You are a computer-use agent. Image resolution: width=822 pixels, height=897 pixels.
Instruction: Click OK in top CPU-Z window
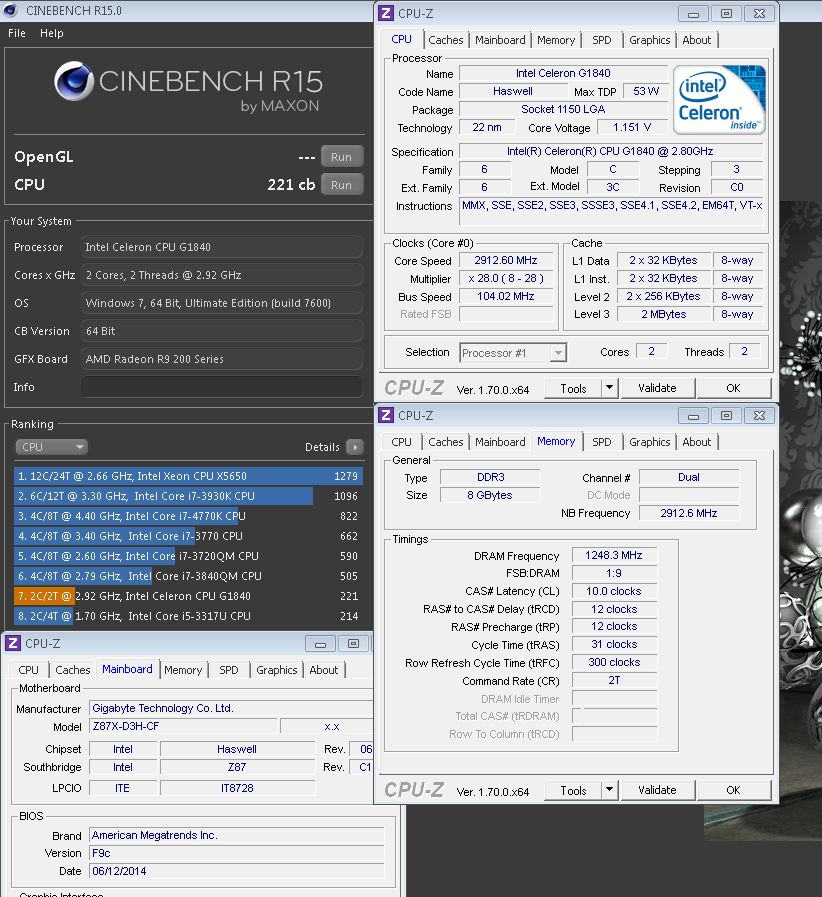point(733,388)
